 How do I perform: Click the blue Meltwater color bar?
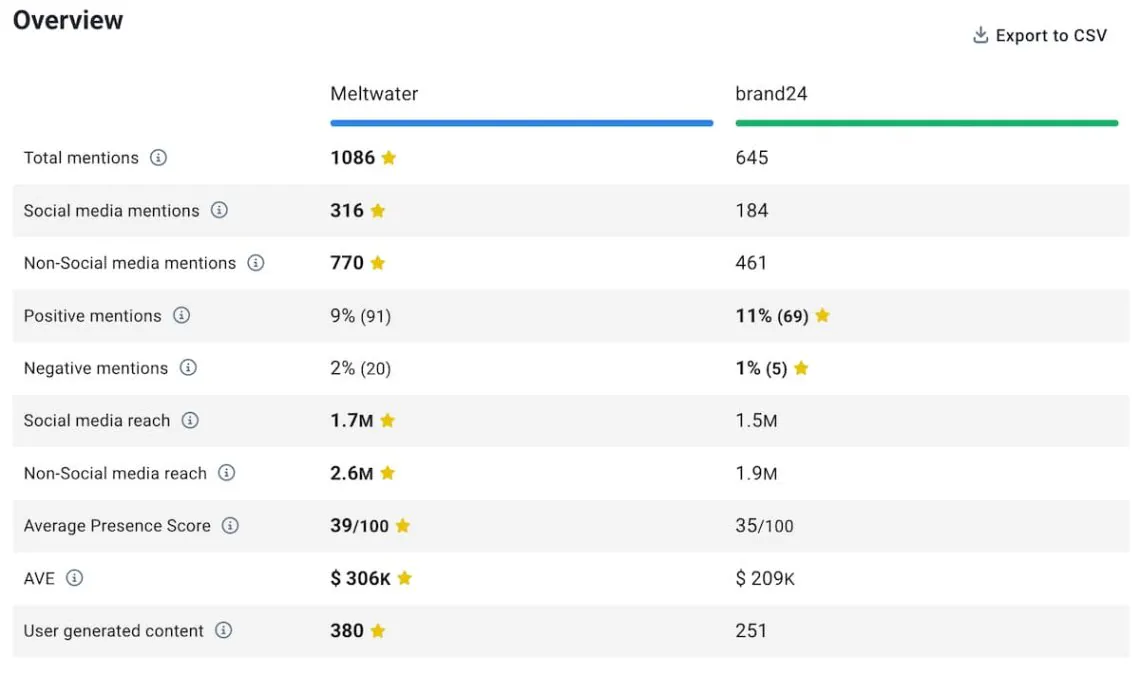tap(521, 122)
